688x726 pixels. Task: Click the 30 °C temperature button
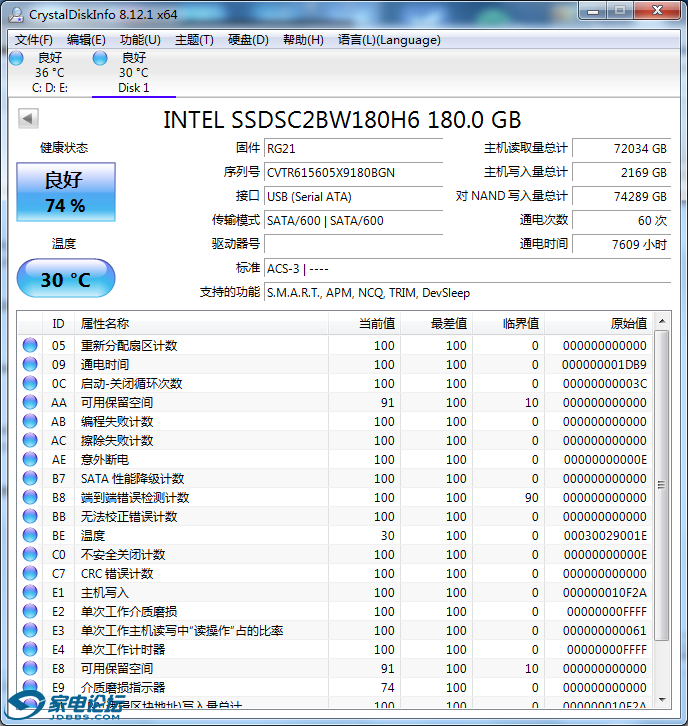66,278
